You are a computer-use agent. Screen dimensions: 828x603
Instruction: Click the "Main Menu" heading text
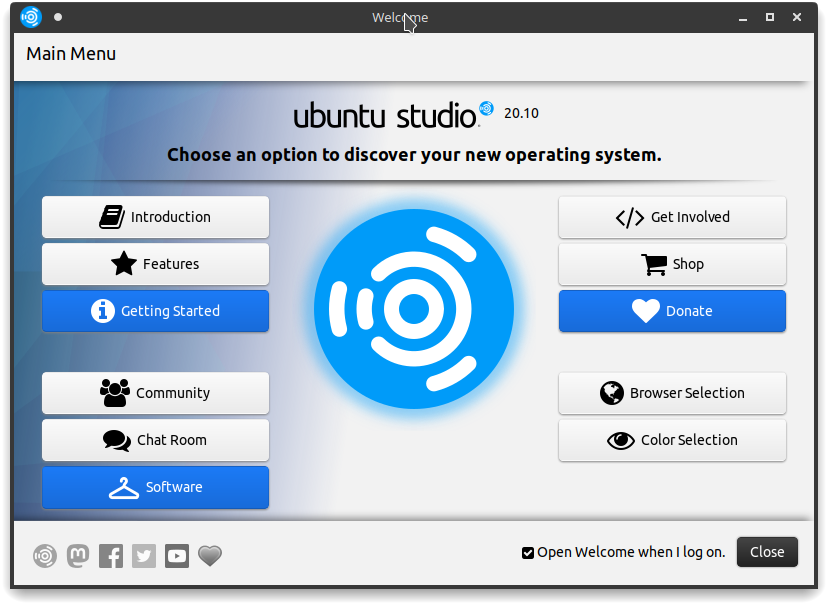point(71,54)
